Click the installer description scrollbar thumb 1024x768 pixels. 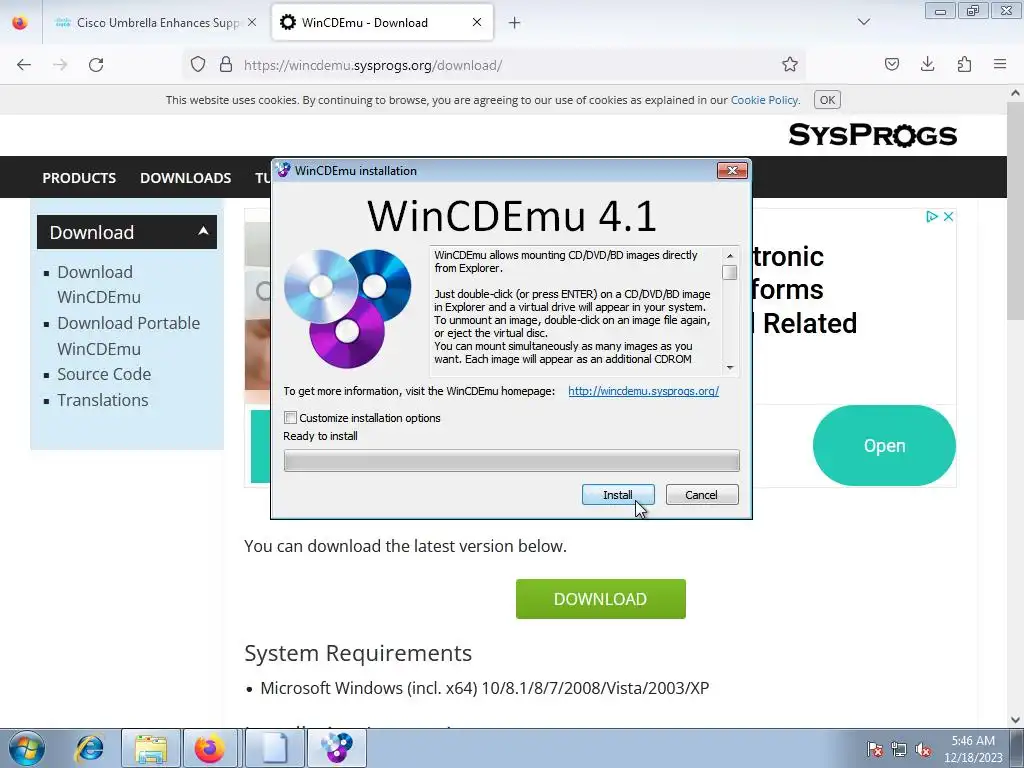coord(730,272)
